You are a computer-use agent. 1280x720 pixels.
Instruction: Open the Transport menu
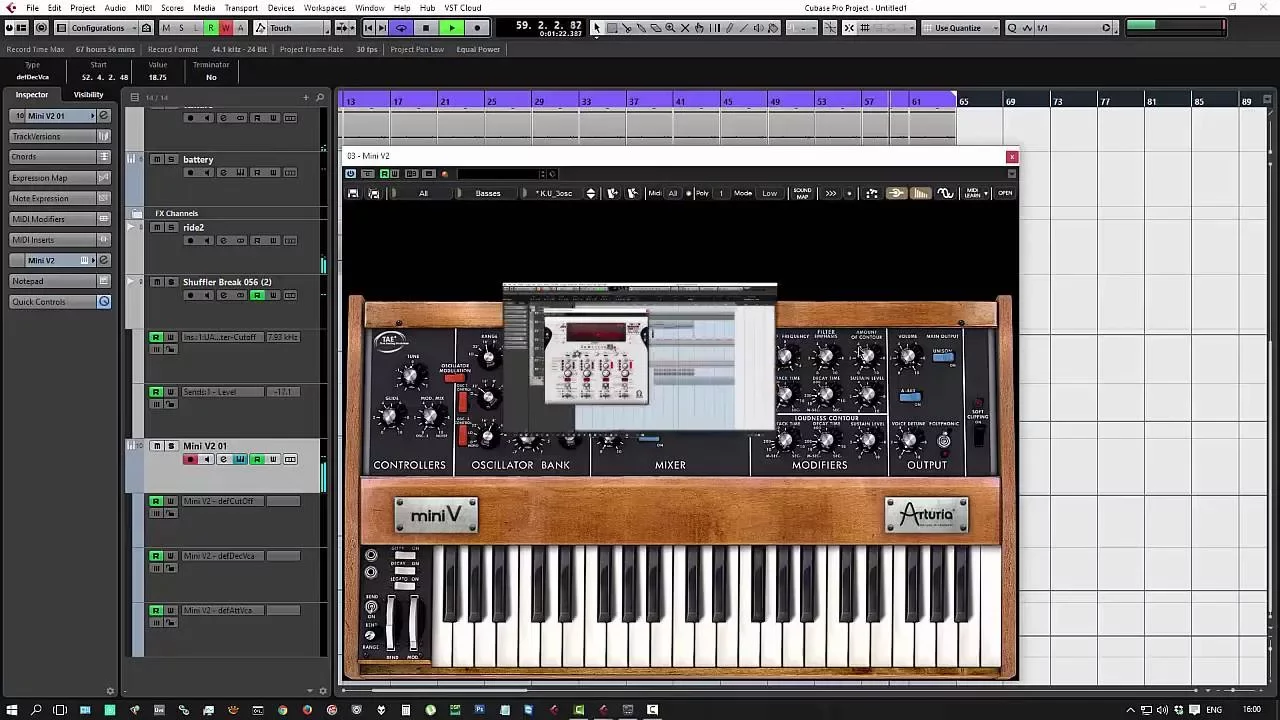[241, 8]
